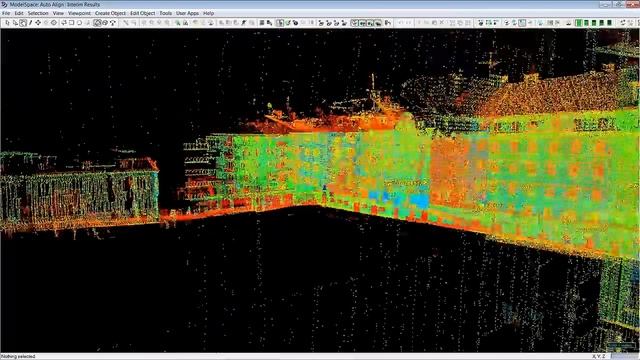Toggle the green highlighted layer button
Viewport: 640px width, 360px height.
pos(578,23)
